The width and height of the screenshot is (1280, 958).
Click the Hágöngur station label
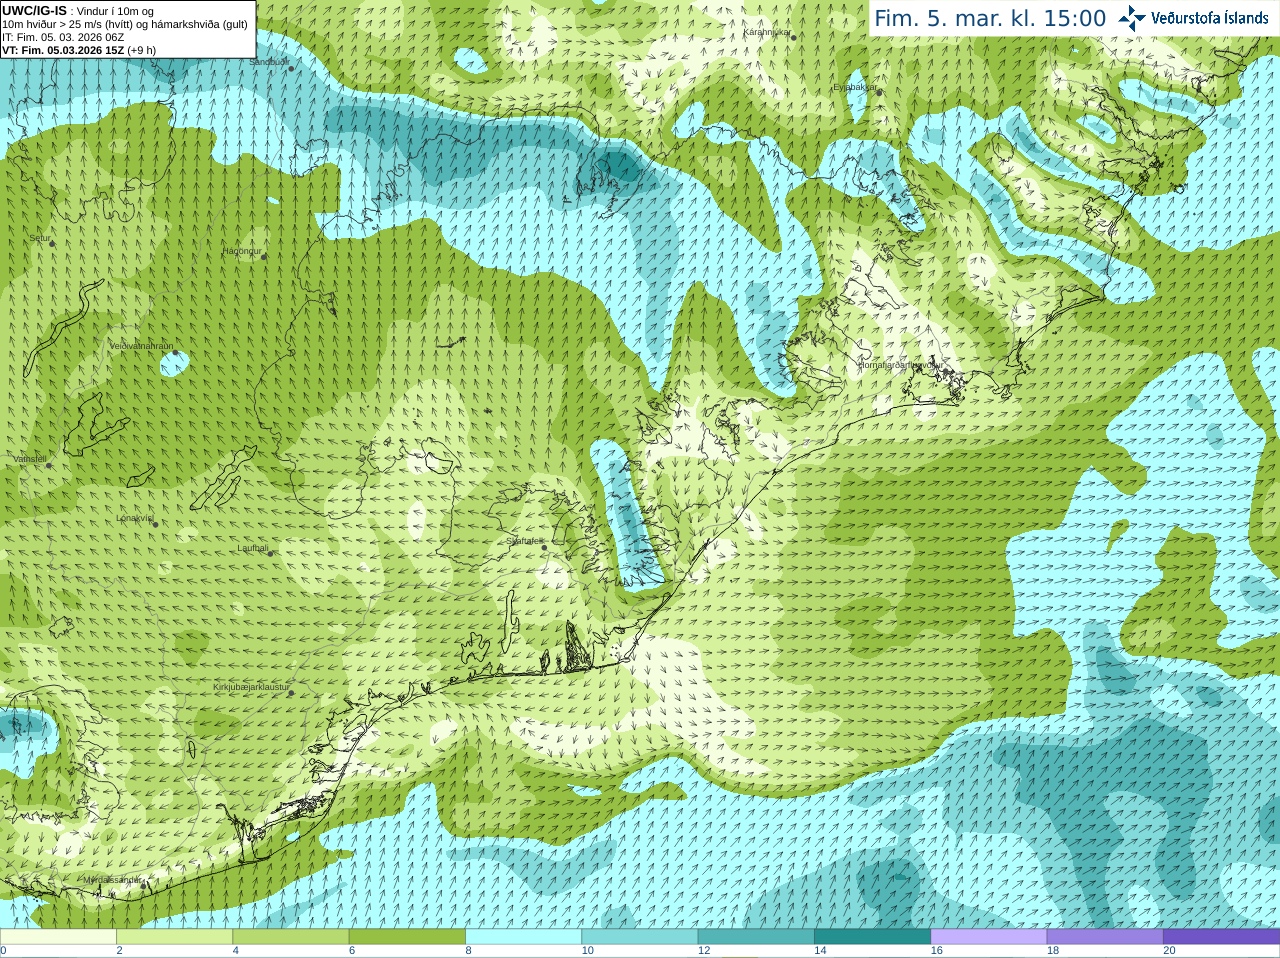pos(242,251)
